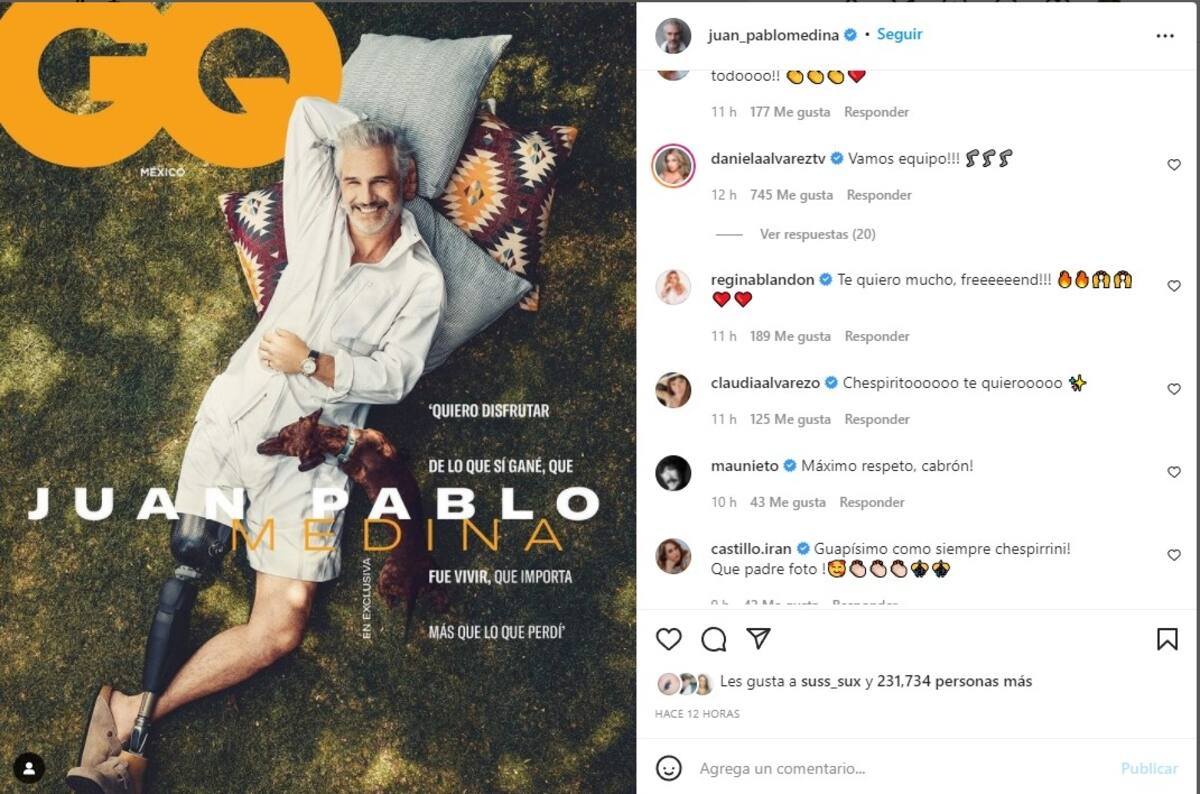Open list of 231,734 personas más
Image resolution: width=1200 pixels, height=794 pixels.
(x=954, y=681)
